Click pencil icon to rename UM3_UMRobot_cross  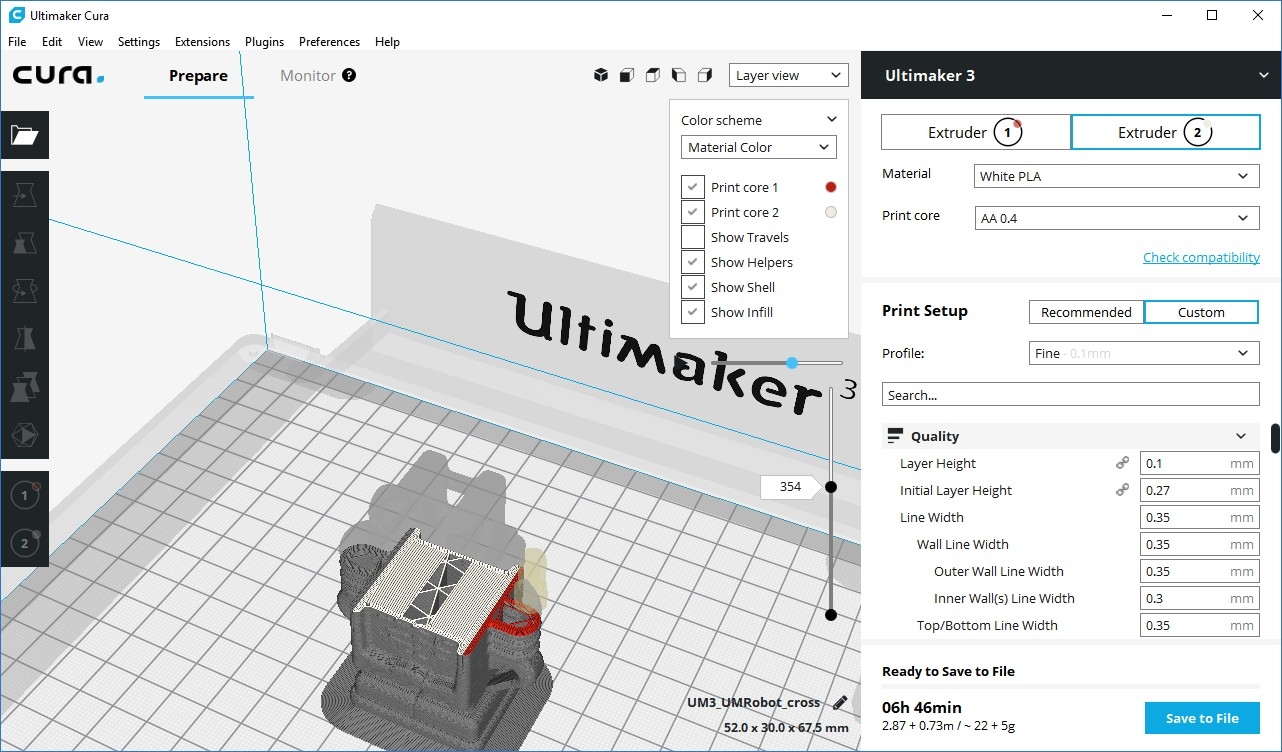click(840, 703)
